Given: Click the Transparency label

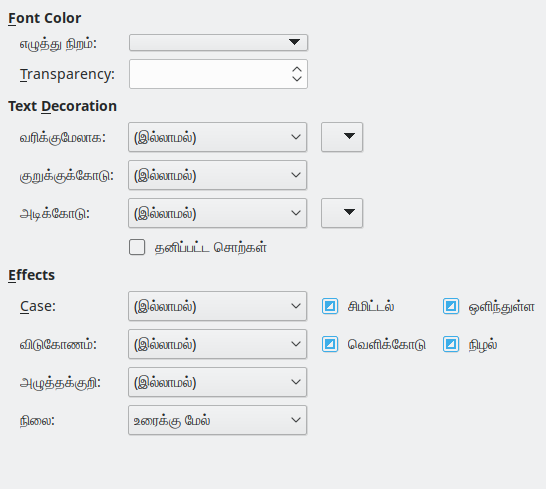Looking at the screenshot, I should point(67,74).
